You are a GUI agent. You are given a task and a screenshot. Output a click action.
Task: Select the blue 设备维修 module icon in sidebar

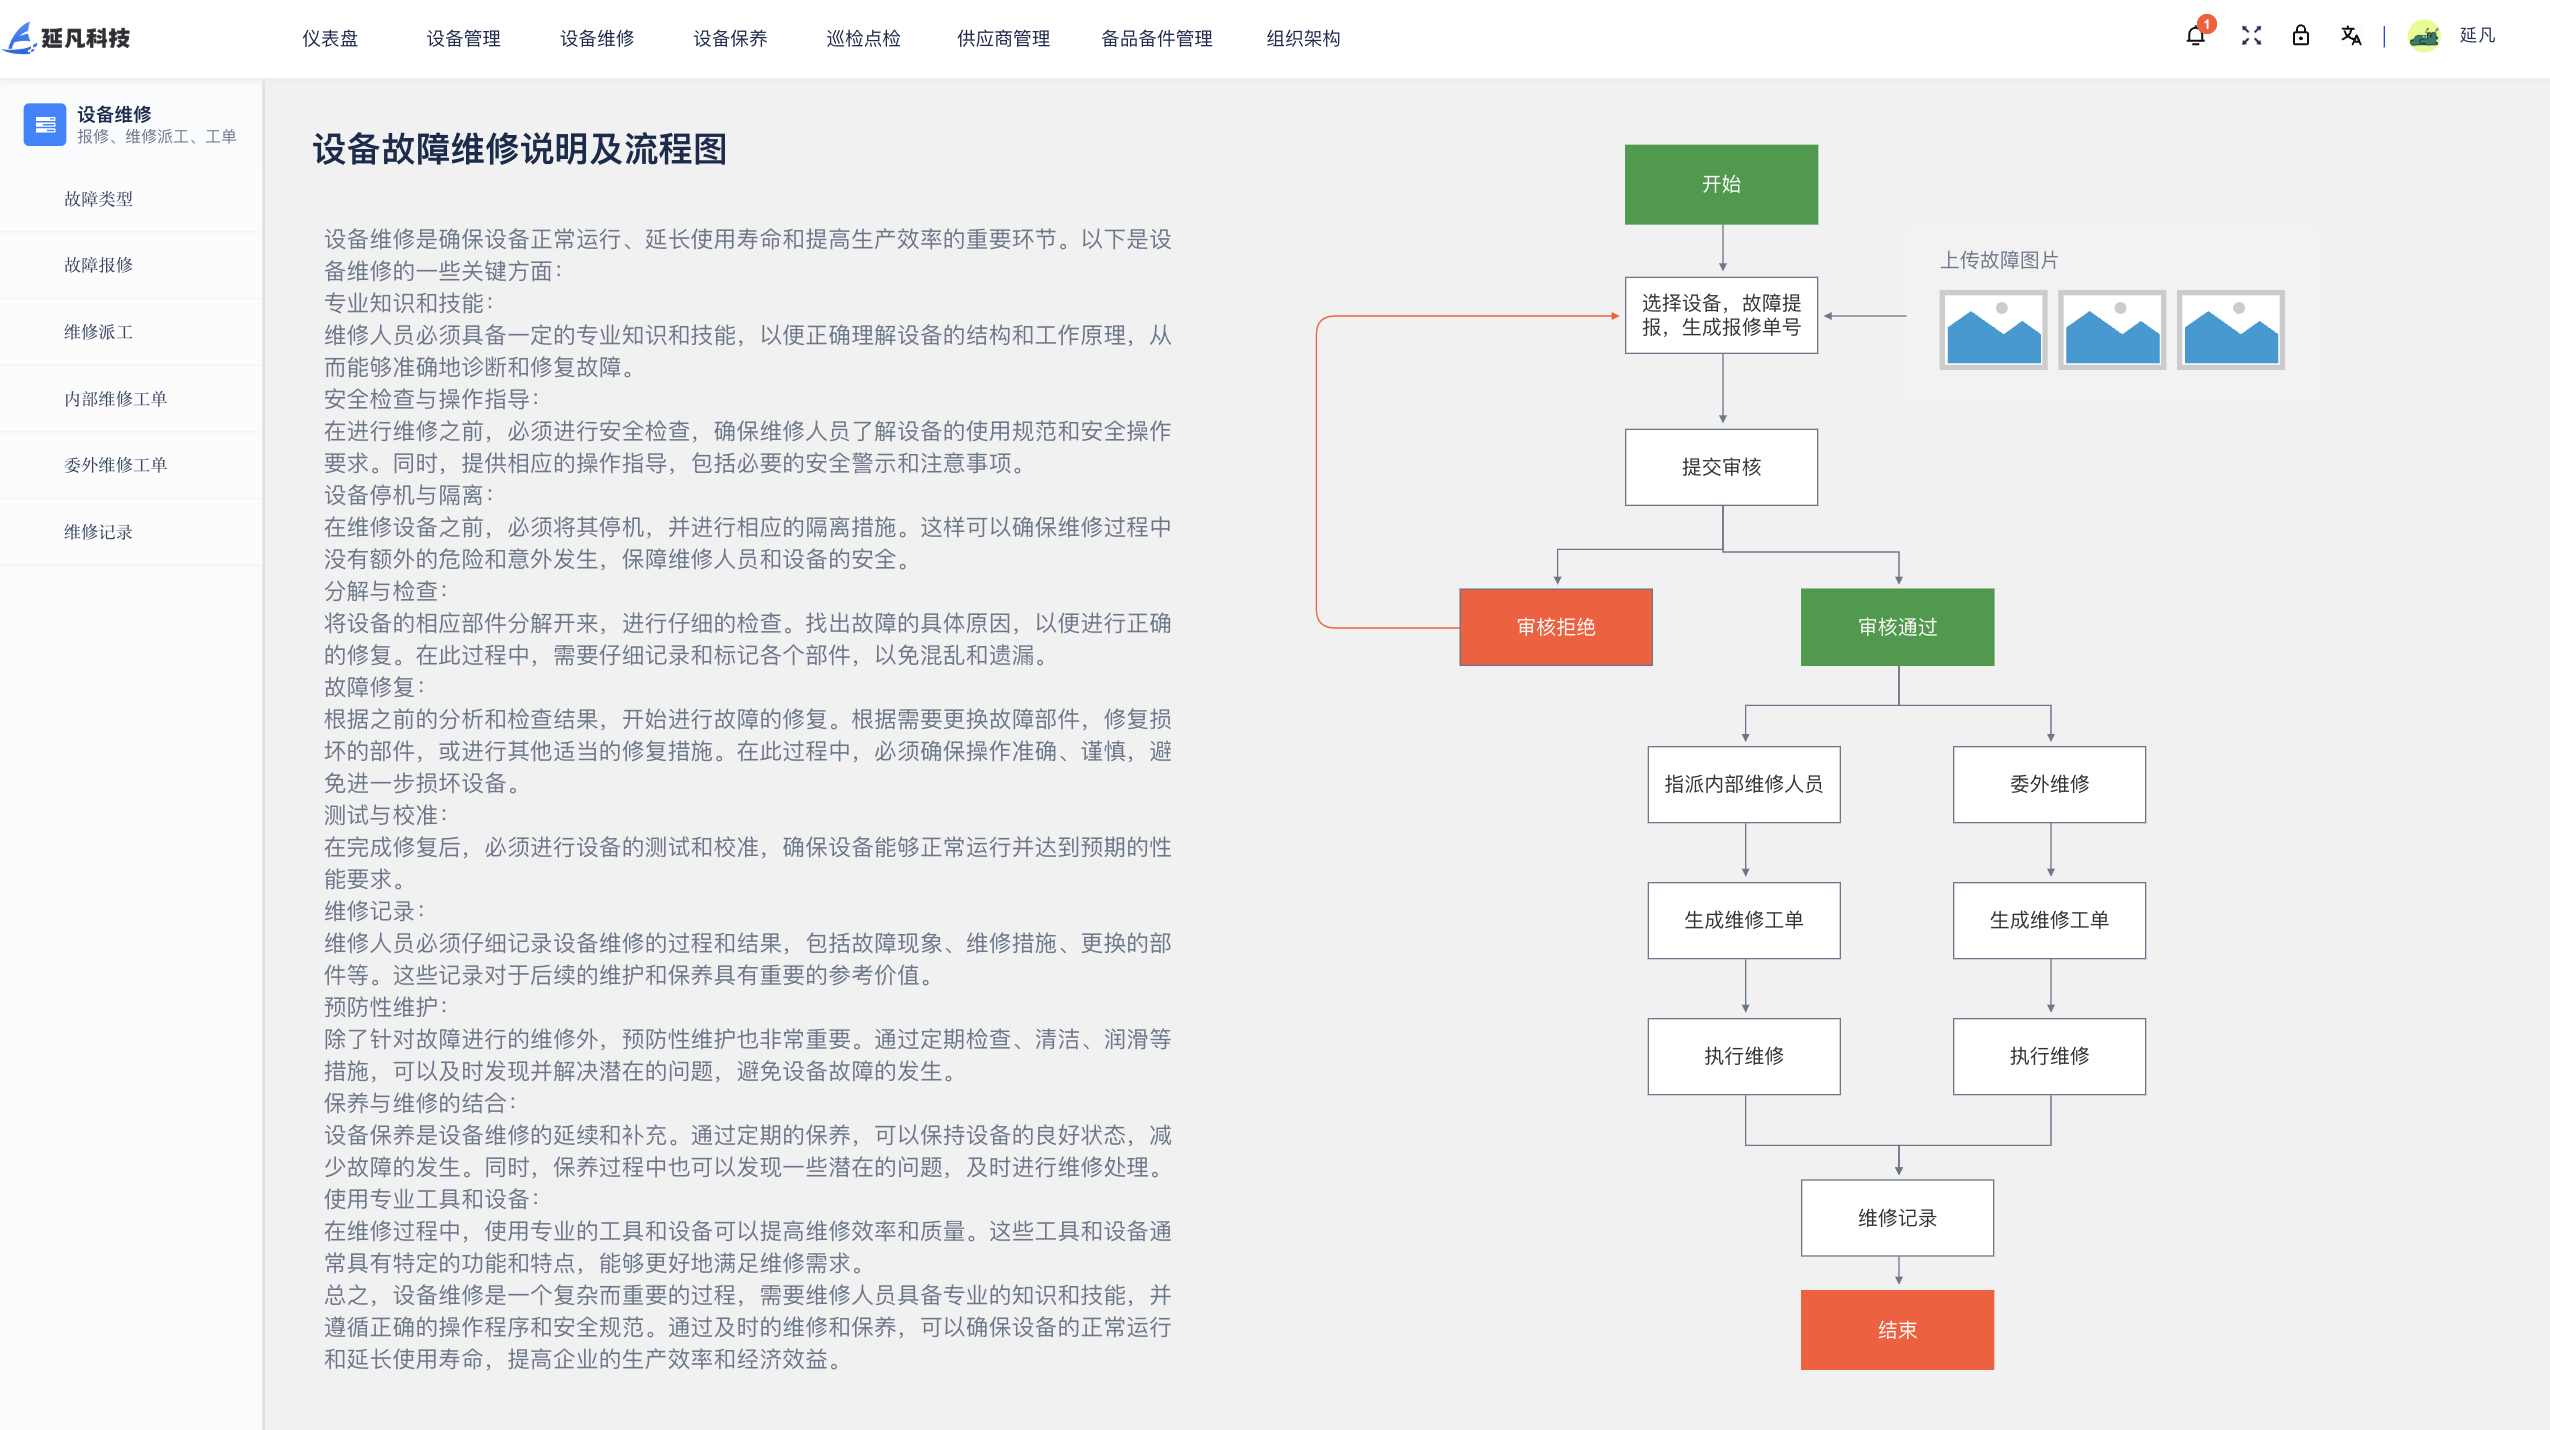pos(44,124)
